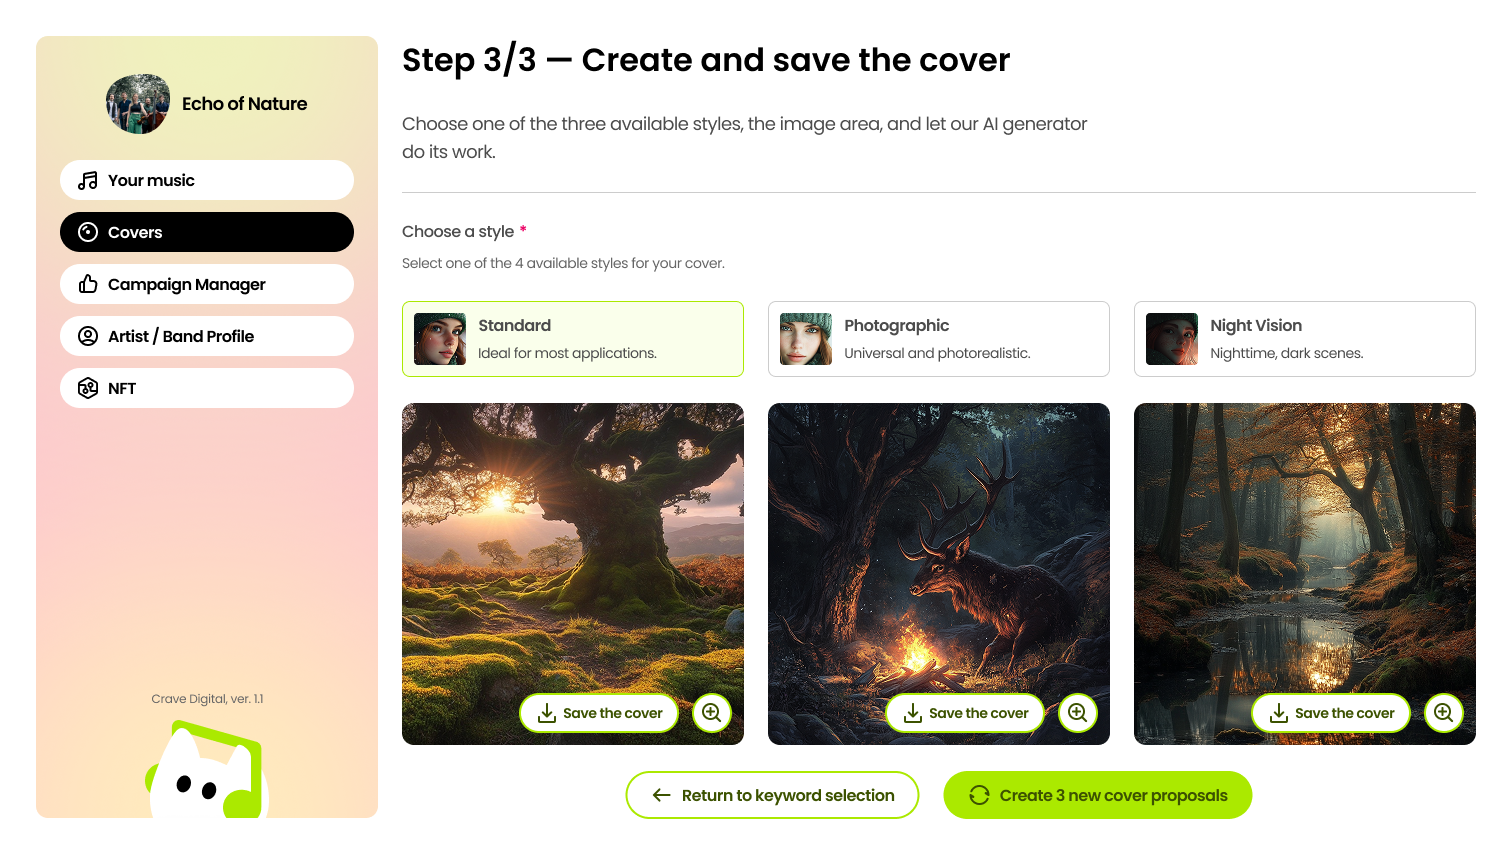Zoom into the forest stream cover
This screenshot has height=854, width=1512.
[1444, 713]
